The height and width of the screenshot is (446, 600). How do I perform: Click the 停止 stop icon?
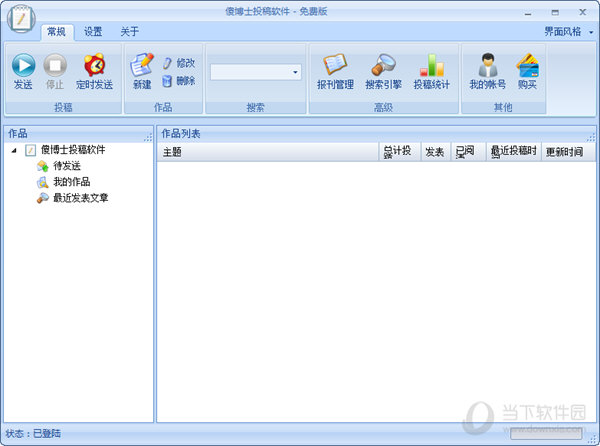coord(55,65)
